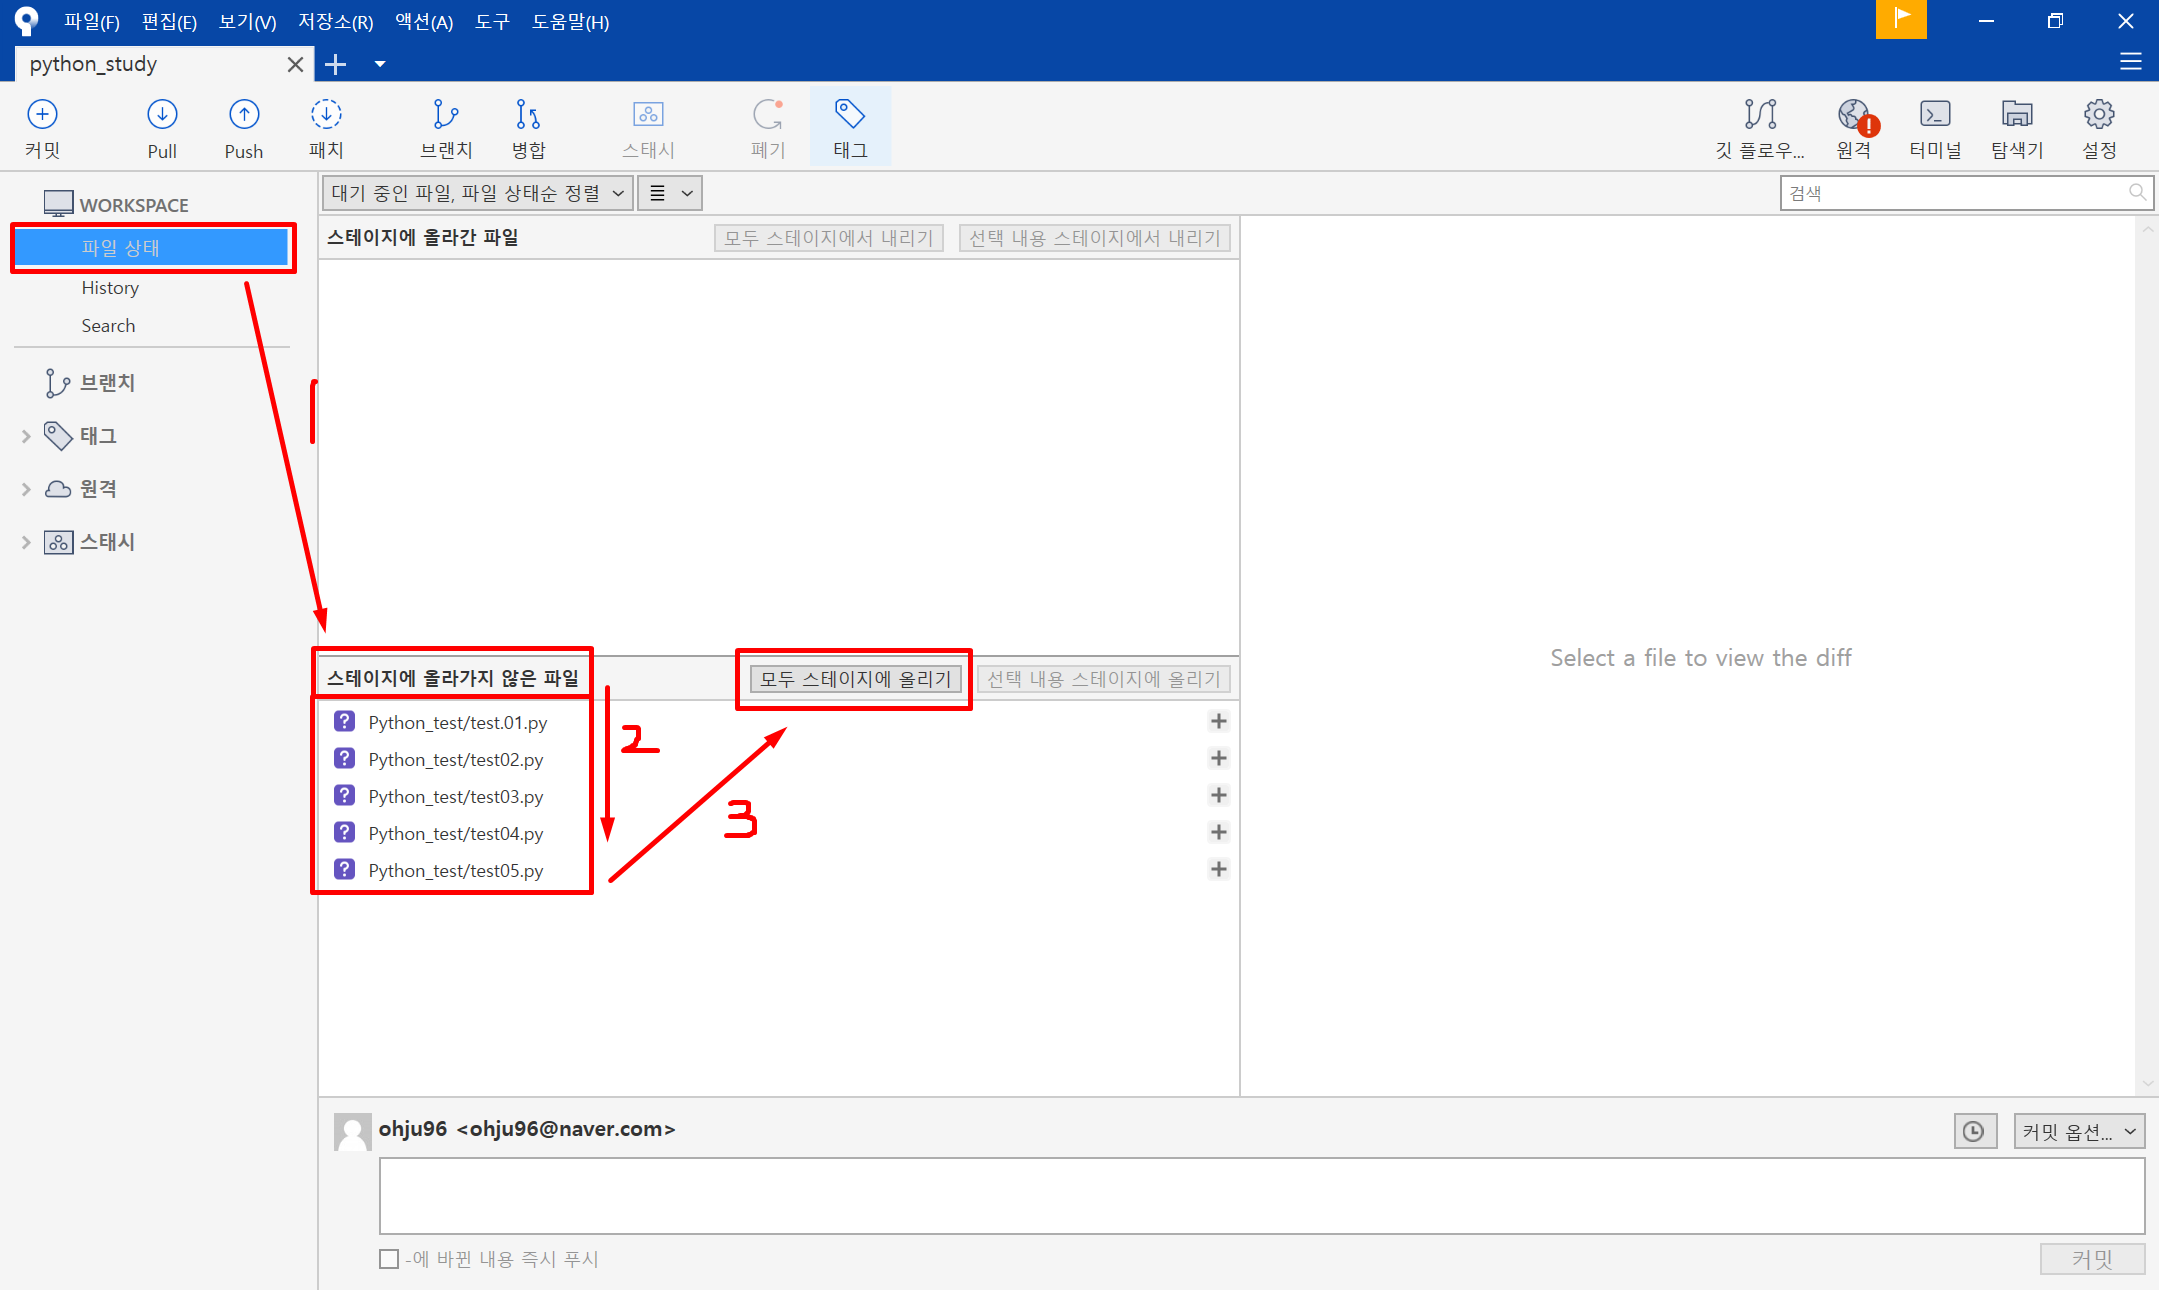Screen dimensions: 2159x1290
Task: Click inside the commit message text box
Action: pyautogui.click(x=1261, y=1195)
